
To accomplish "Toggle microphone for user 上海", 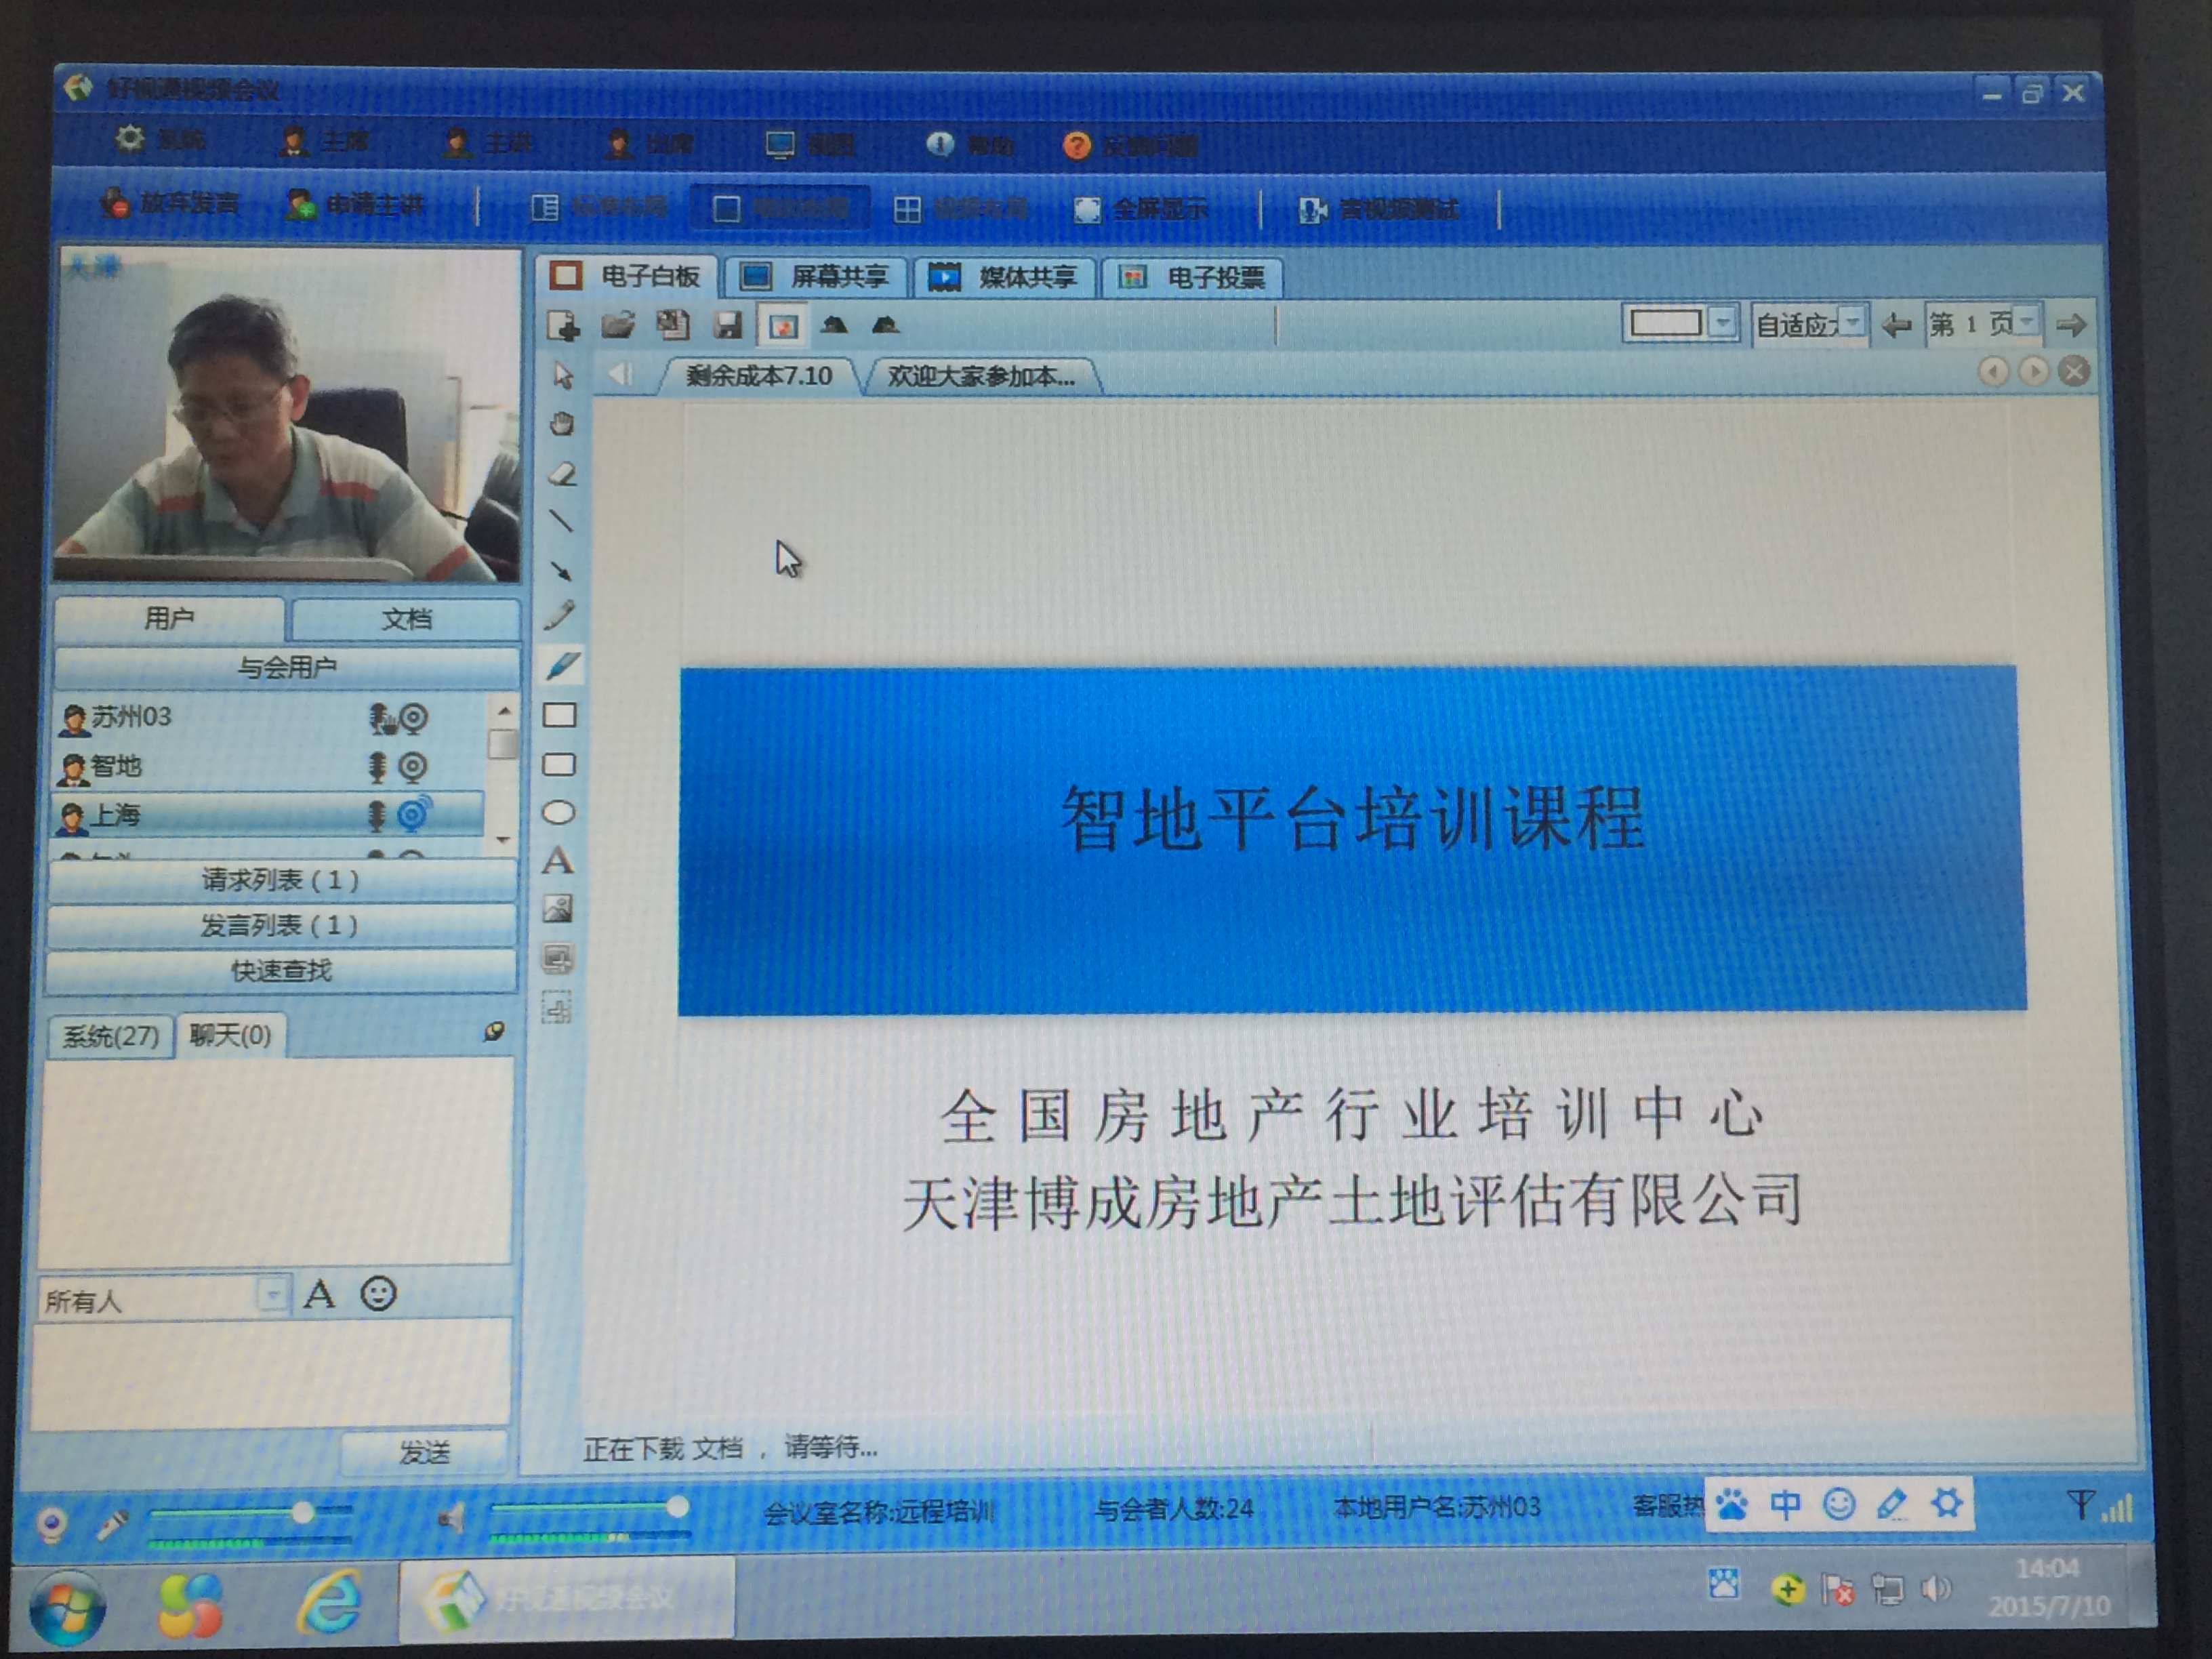I will tap(377, 815).
